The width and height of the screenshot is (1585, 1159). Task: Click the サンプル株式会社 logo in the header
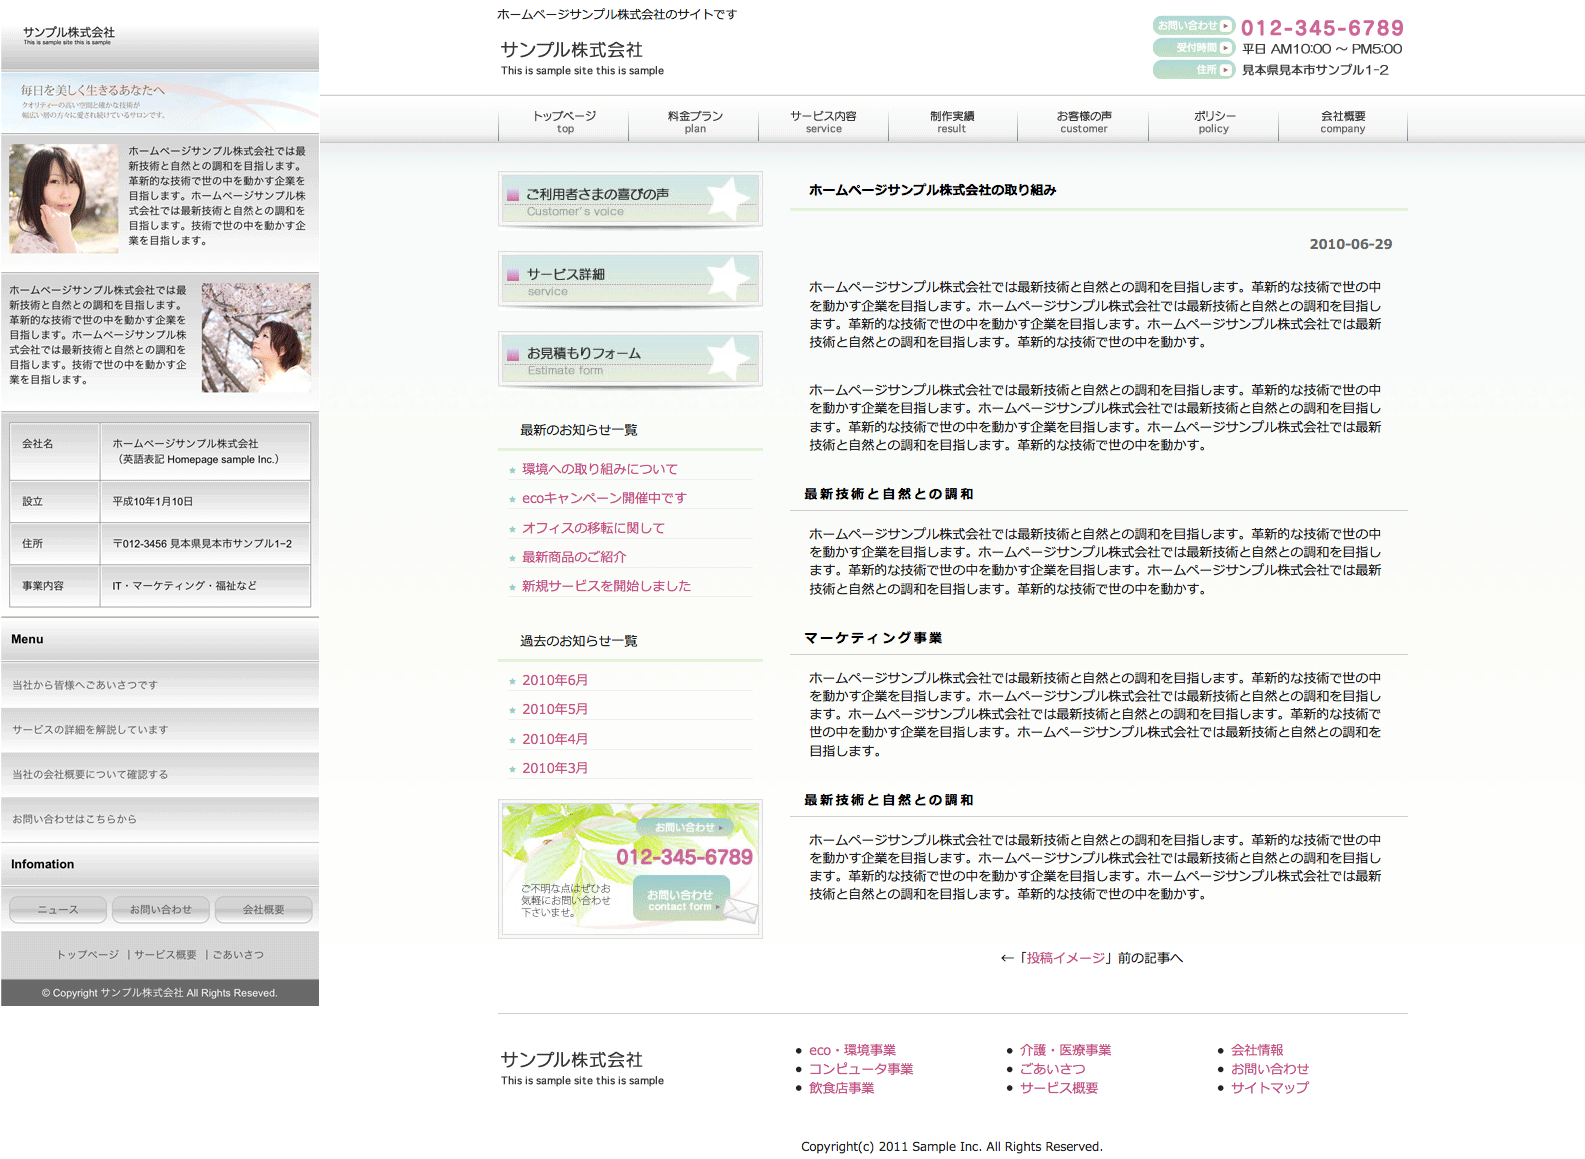click(x=571, y=50)
